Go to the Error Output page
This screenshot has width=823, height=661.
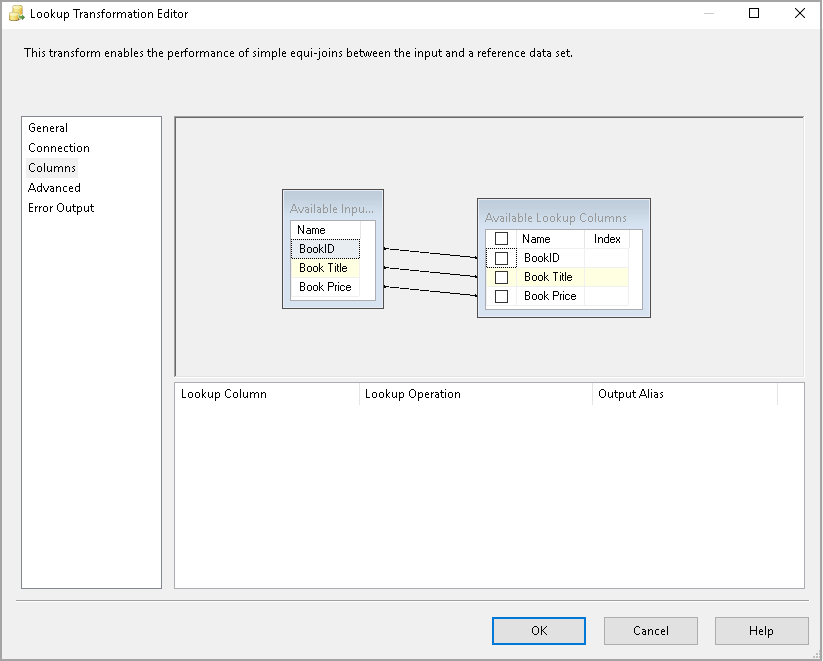(61, 208)
